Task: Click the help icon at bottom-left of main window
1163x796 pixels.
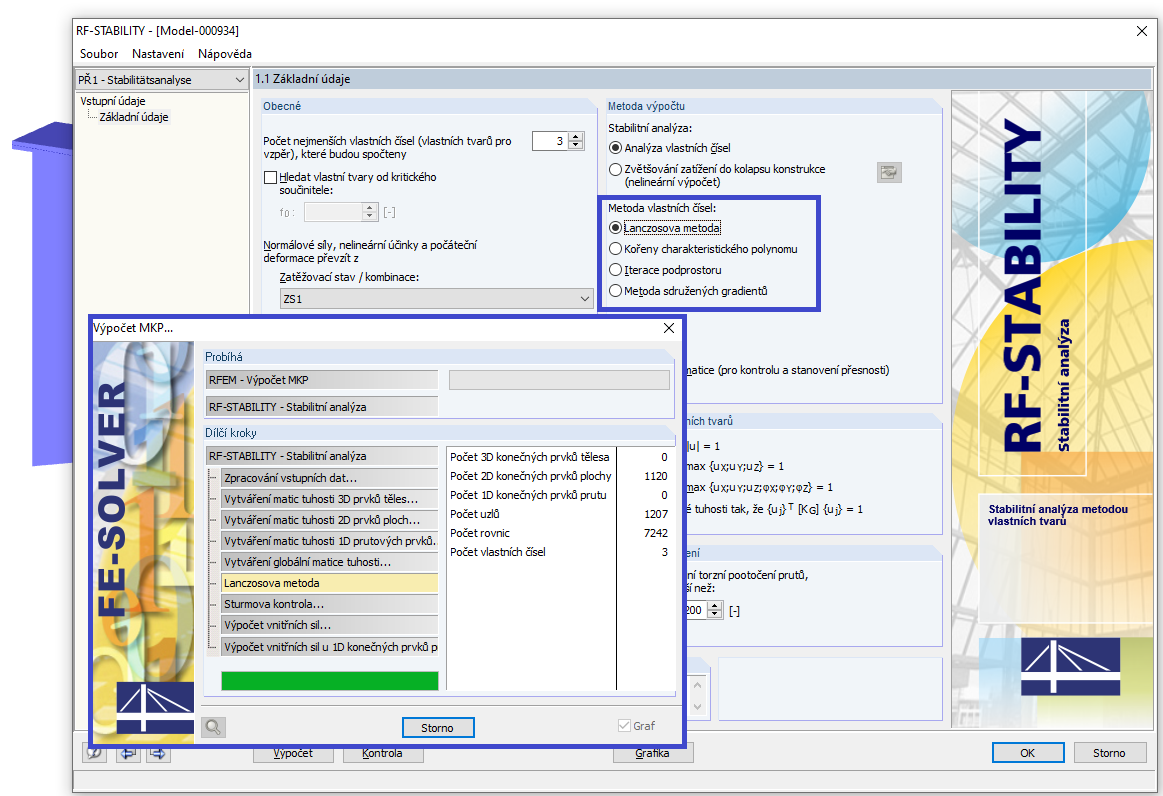Action: tap(94, 754)
